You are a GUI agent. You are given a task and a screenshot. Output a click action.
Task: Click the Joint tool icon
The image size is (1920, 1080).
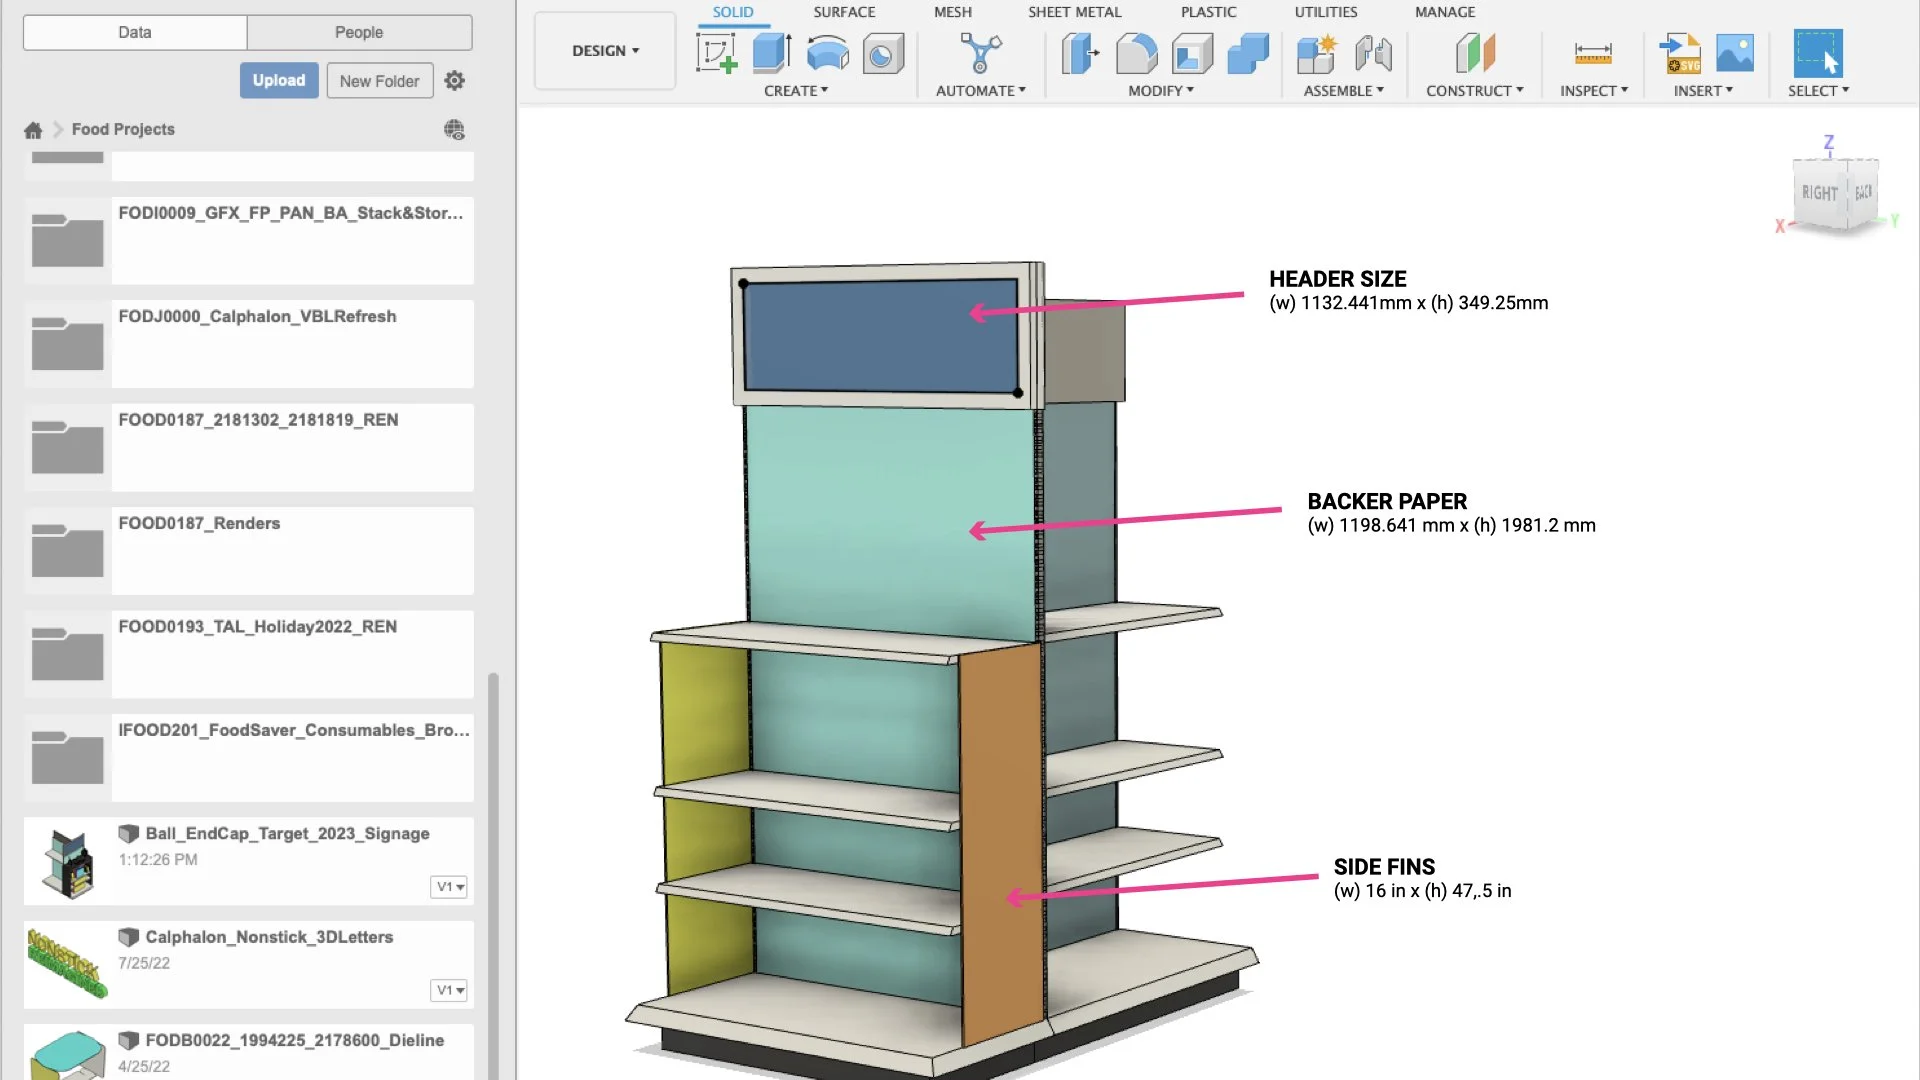[1373, 53]
